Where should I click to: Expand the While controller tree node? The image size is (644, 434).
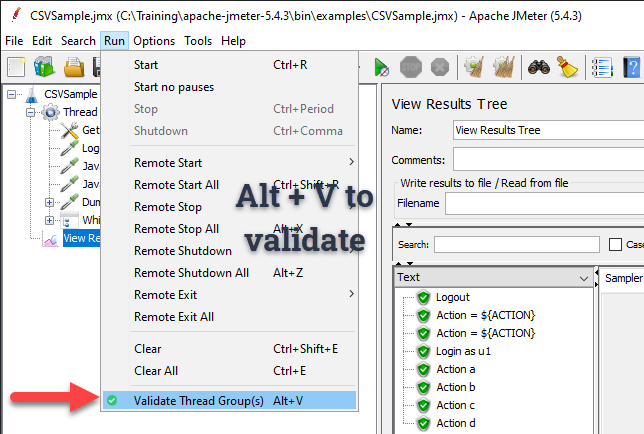(x=49, y=220)
